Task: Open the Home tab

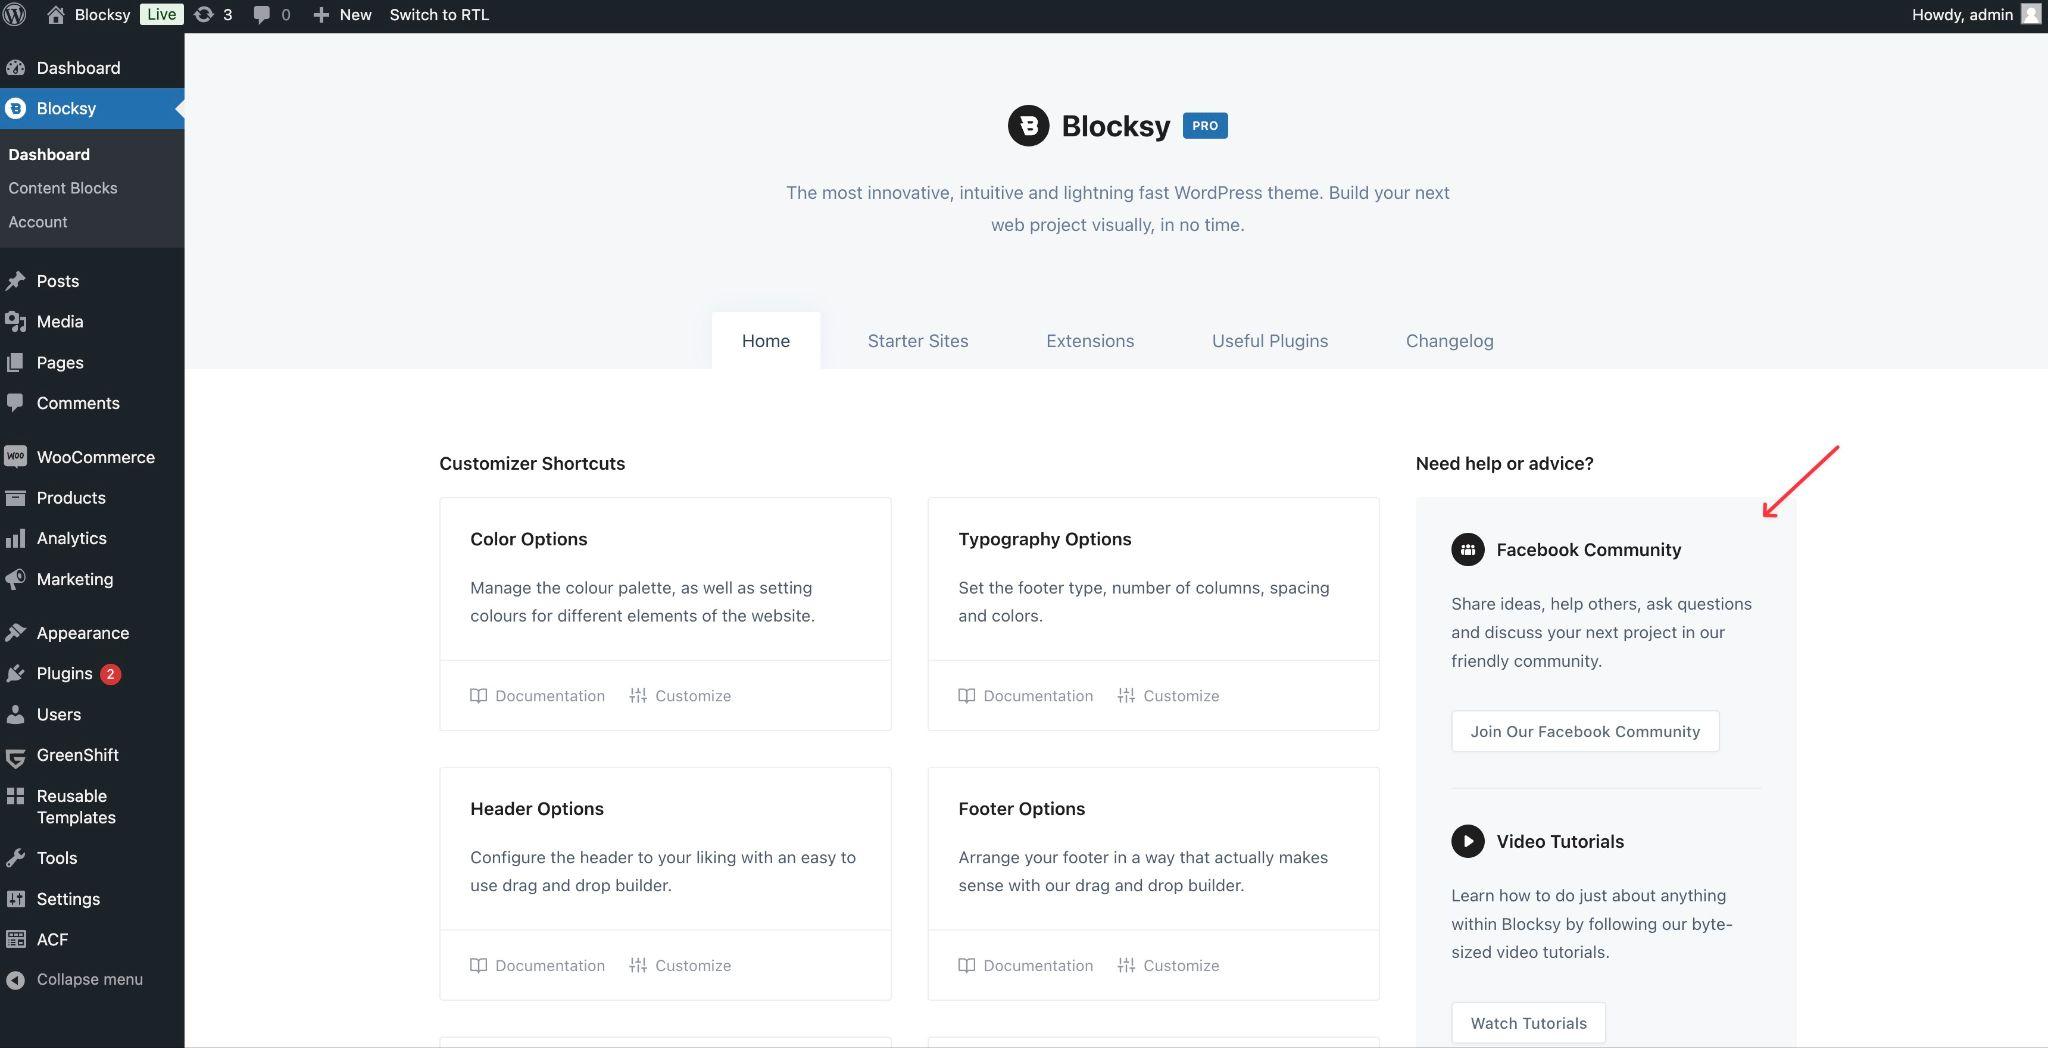Action: [766, 341]
